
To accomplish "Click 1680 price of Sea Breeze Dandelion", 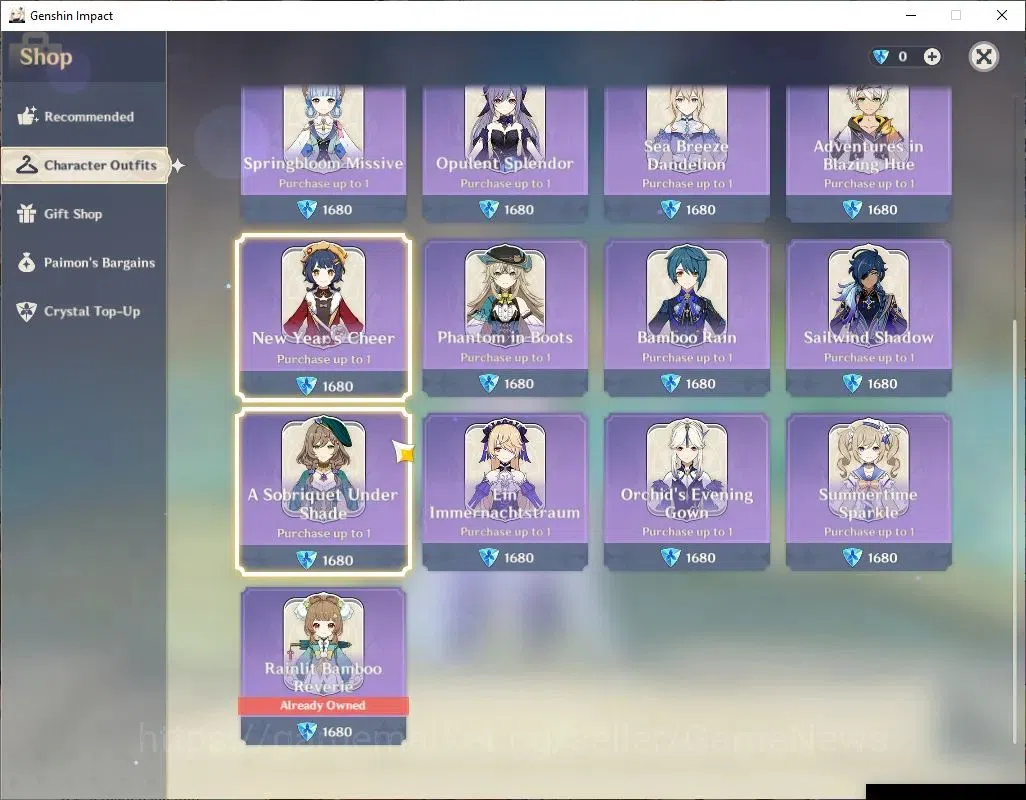I will pos(700,210).
